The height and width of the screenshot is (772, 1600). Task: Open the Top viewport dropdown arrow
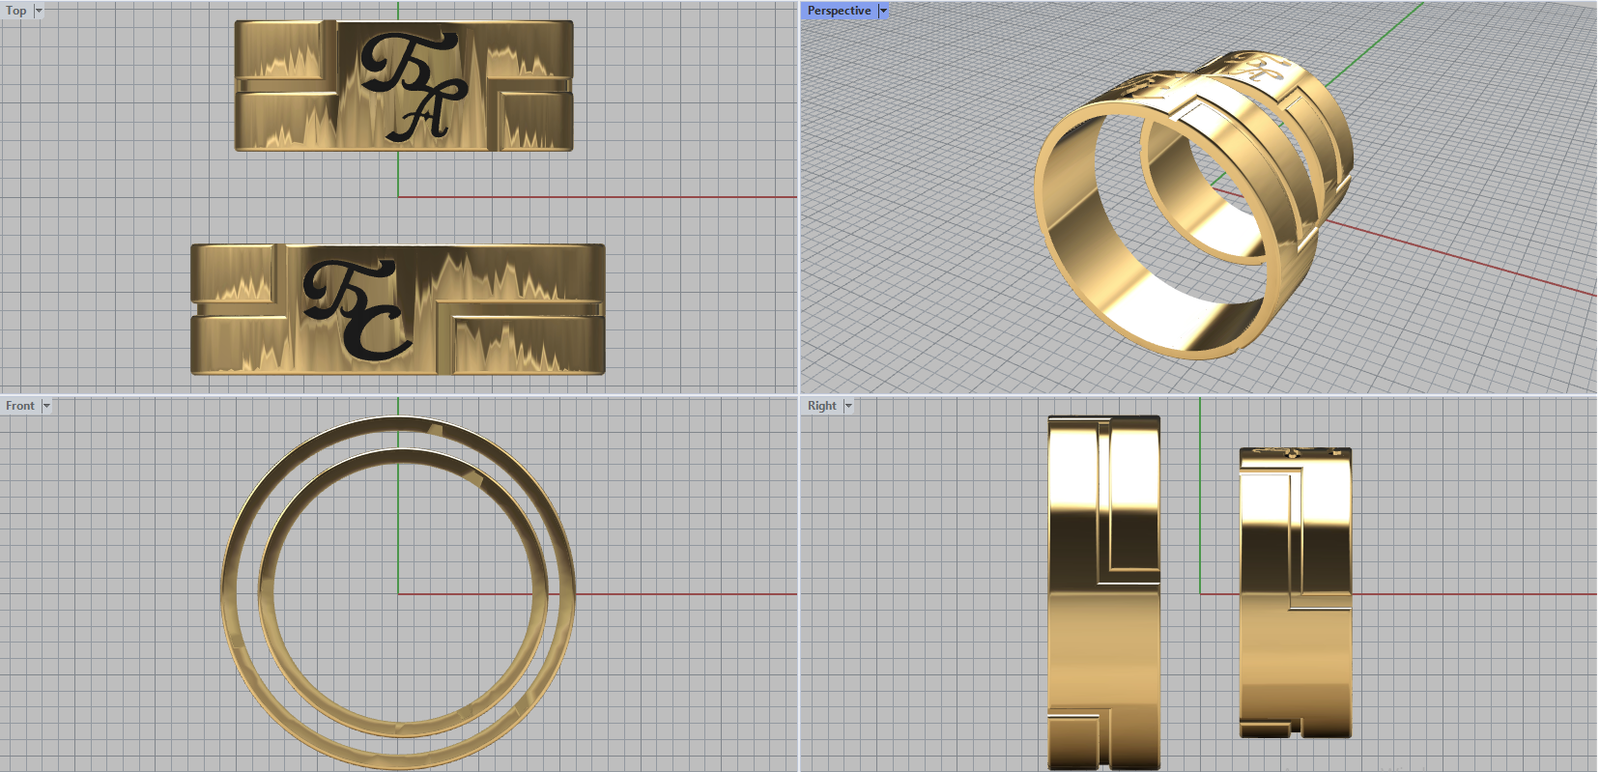pos(39,11)
